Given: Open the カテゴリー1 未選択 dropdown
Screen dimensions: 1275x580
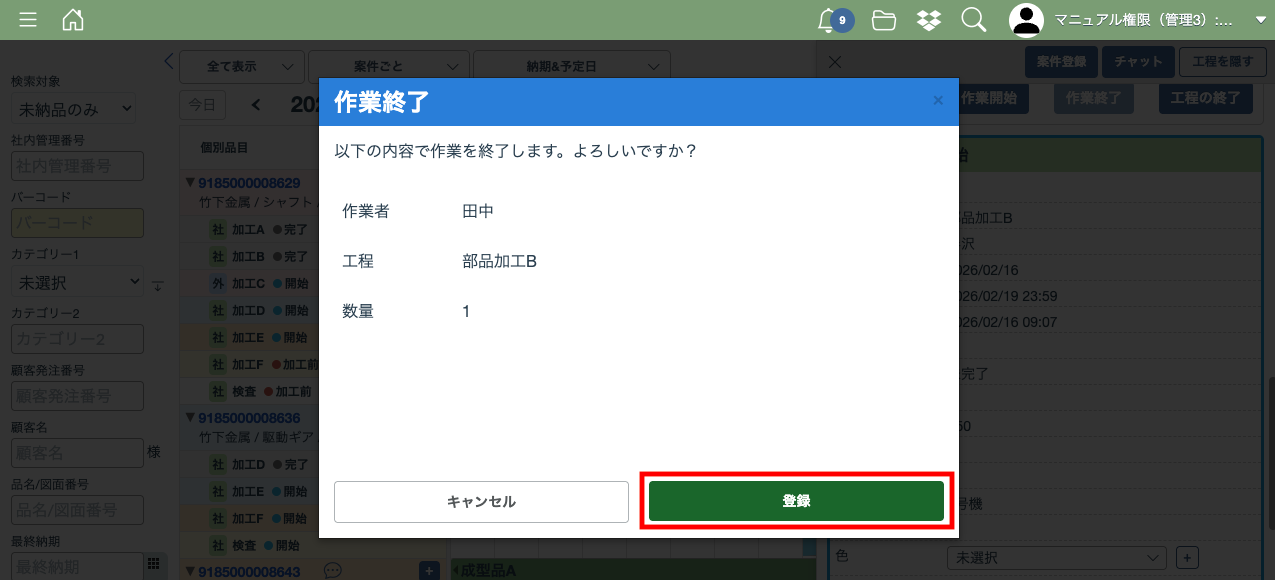Looking at the screenshot, I should [77, 283].
